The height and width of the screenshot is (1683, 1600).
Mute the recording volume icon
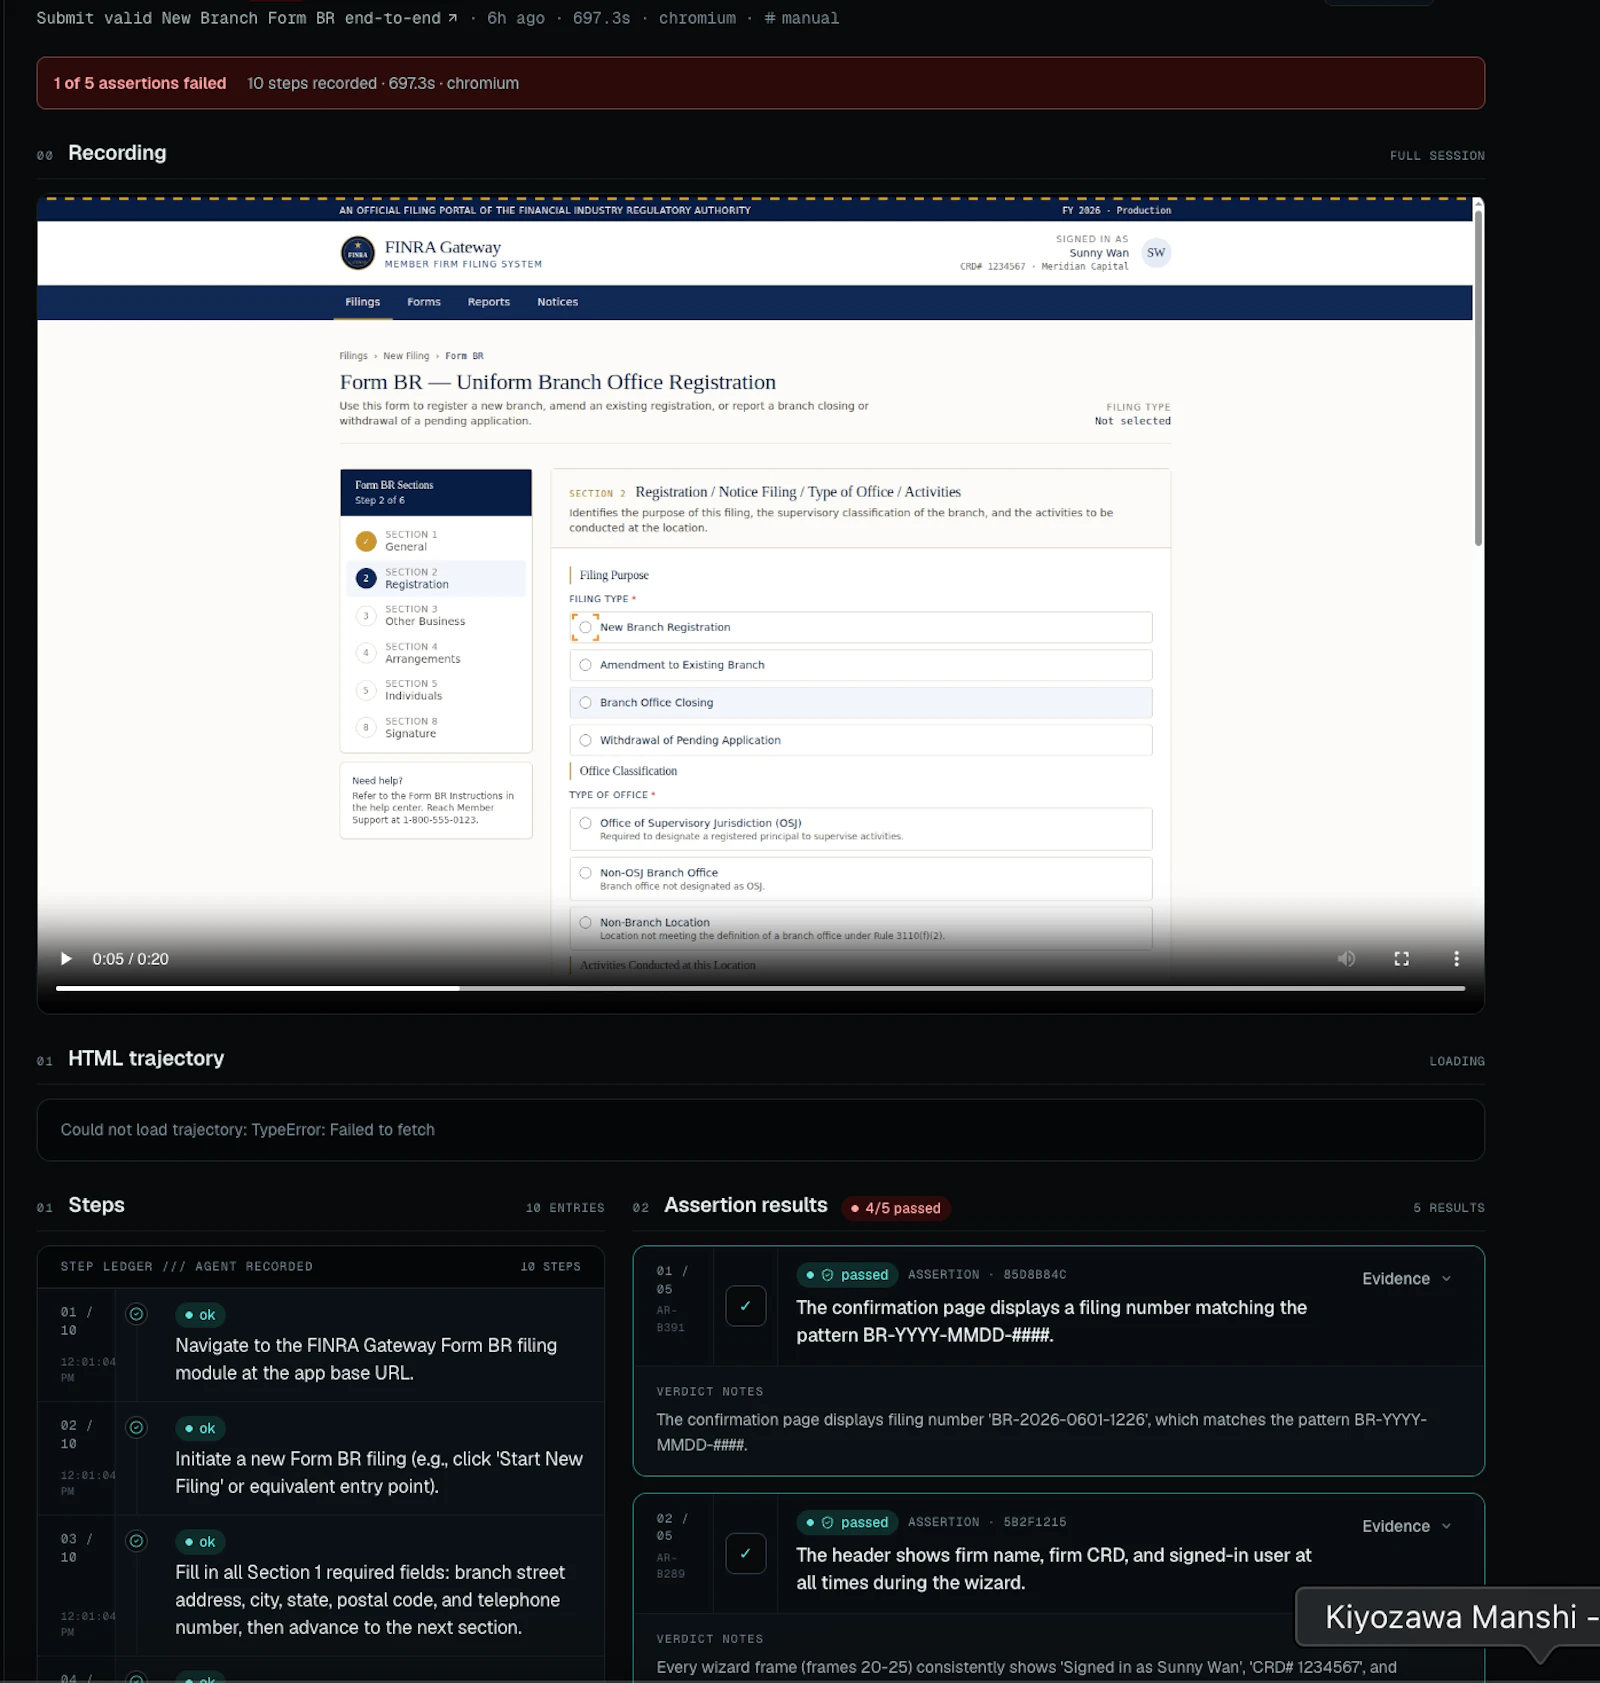1346,958
